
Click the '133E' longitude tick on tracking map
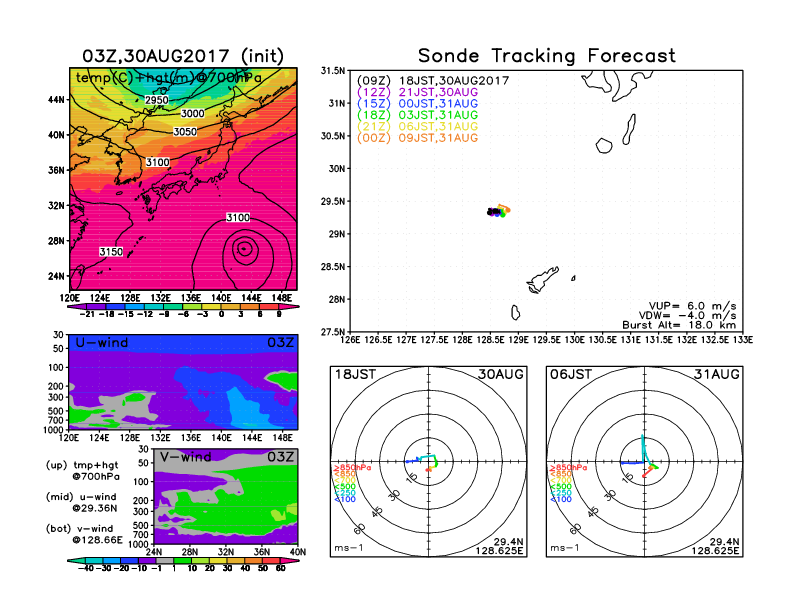[743, 340]
